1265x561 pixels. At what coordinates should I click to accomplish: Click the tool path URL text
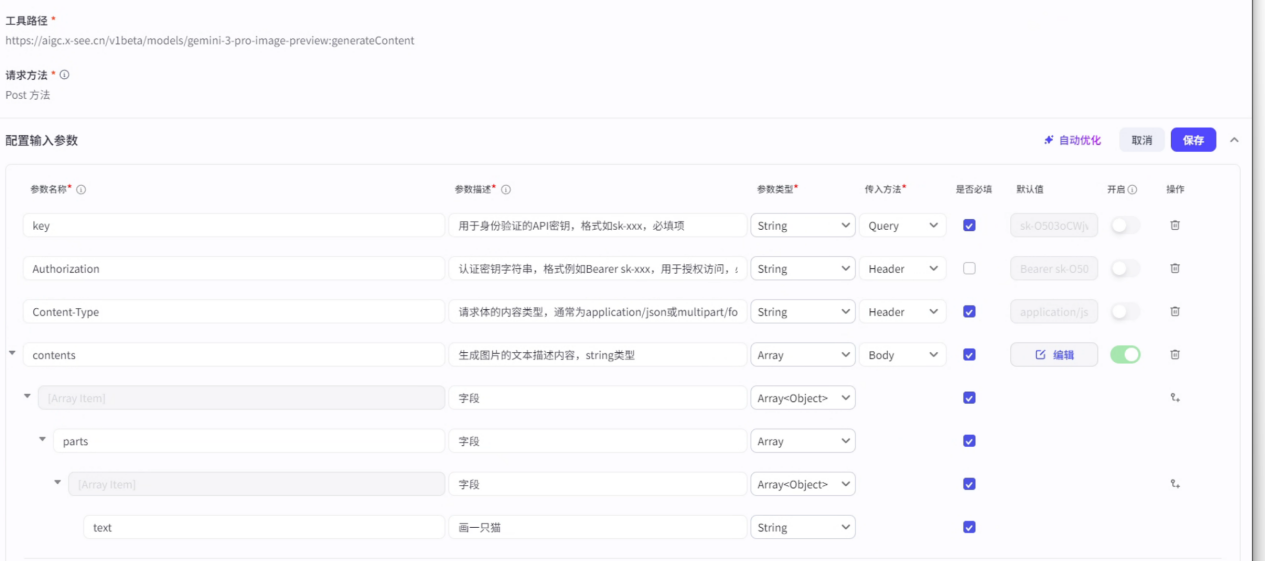coord(210,41)
